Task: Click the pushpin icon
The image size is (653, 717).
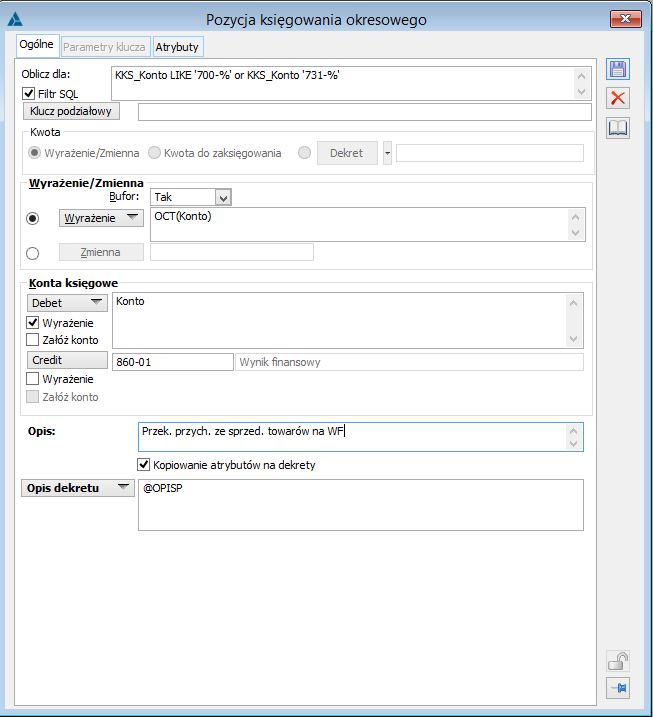Action: (x=618, y=688)
